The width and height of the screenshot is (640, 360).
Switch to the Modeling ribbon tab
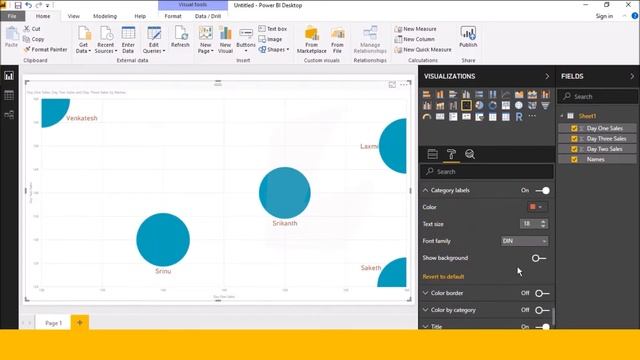105,16
